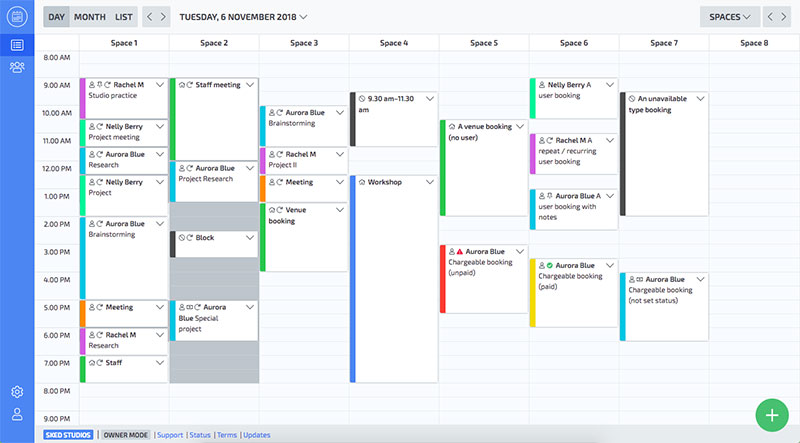Switch to MONTH view
The image size is (800, 443).
click(90, 17)
